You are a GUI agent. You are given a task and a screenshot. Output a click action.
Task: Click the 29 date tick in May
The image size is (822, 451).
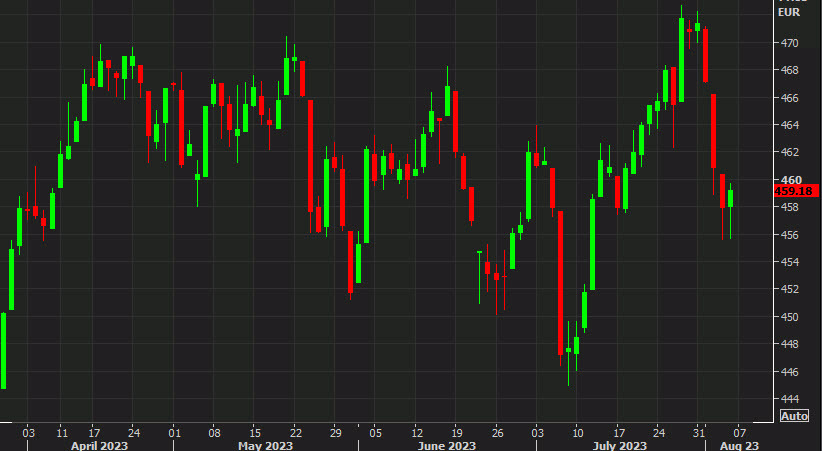tap(336, 433)
